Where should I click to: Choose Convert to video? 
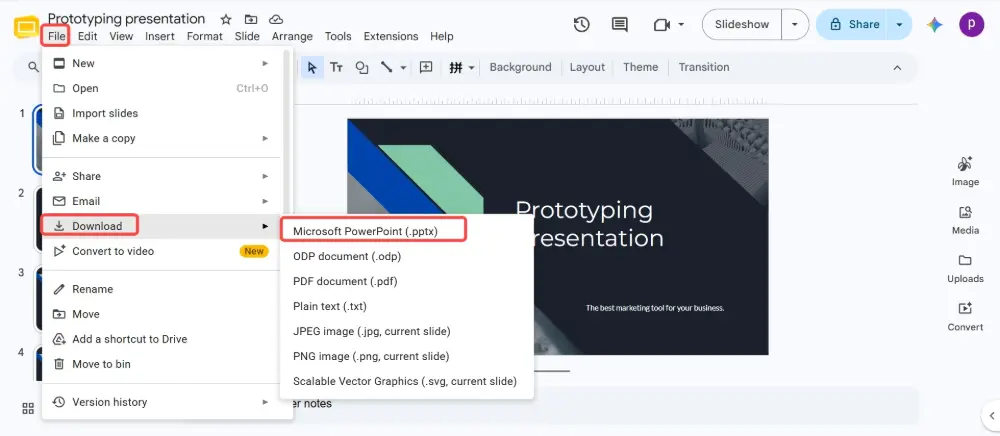161,251
